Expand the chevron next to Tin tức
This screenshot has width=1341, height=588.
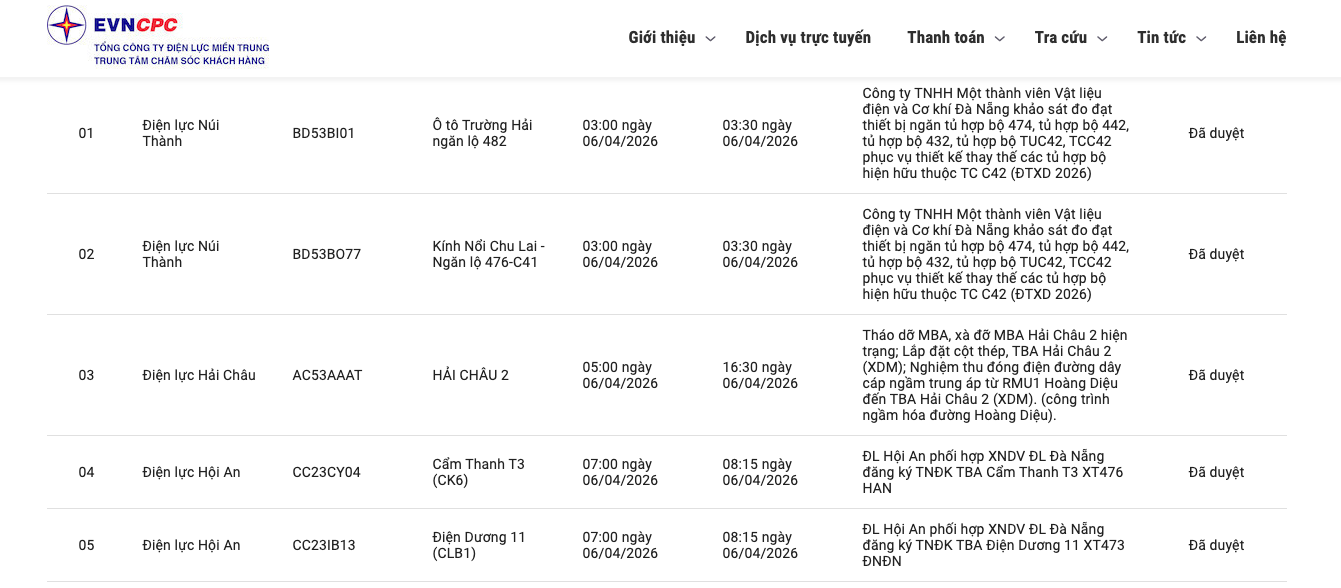[1201, 39]
